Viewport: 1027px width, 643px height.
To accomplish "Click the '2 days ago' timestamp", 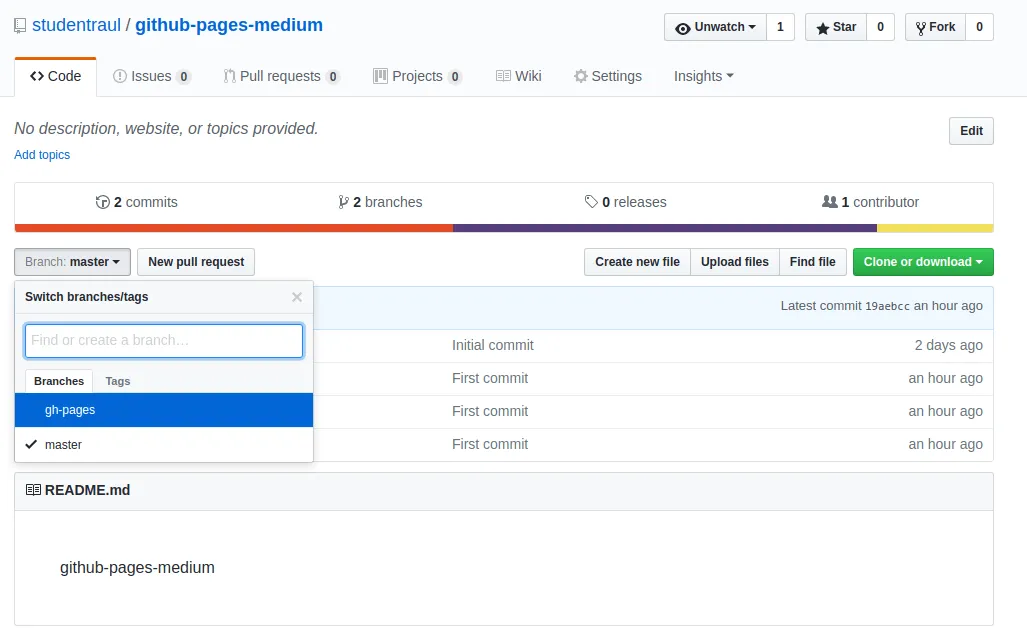I will click(948, 345).
